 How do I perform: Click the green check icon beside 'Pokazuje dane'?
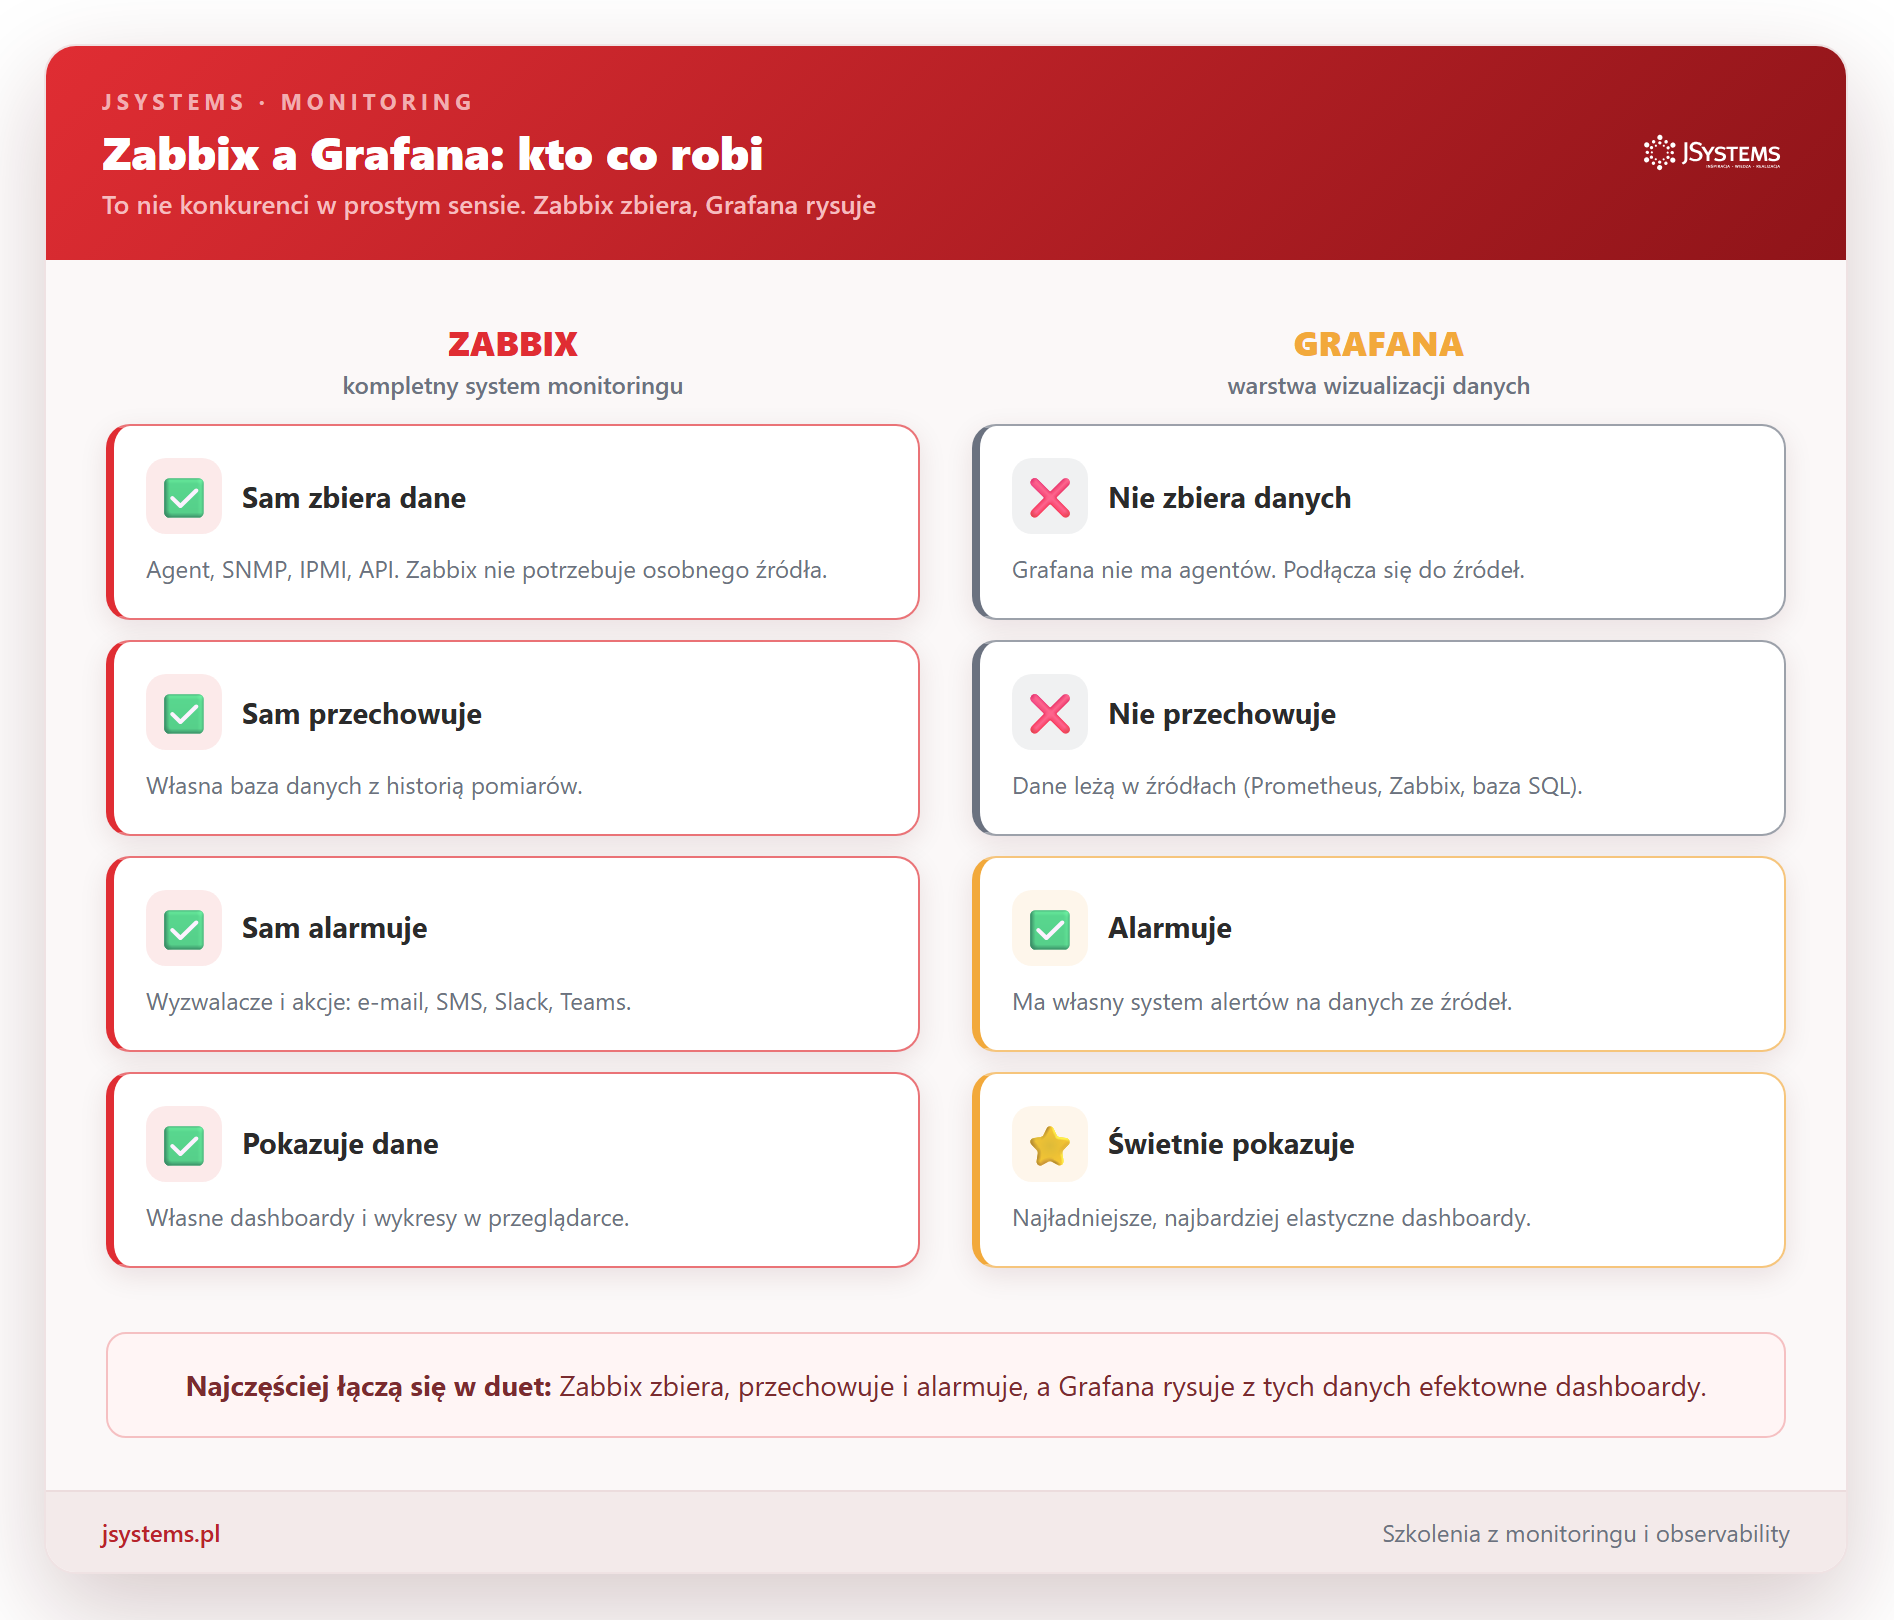tap(184, 1145)
